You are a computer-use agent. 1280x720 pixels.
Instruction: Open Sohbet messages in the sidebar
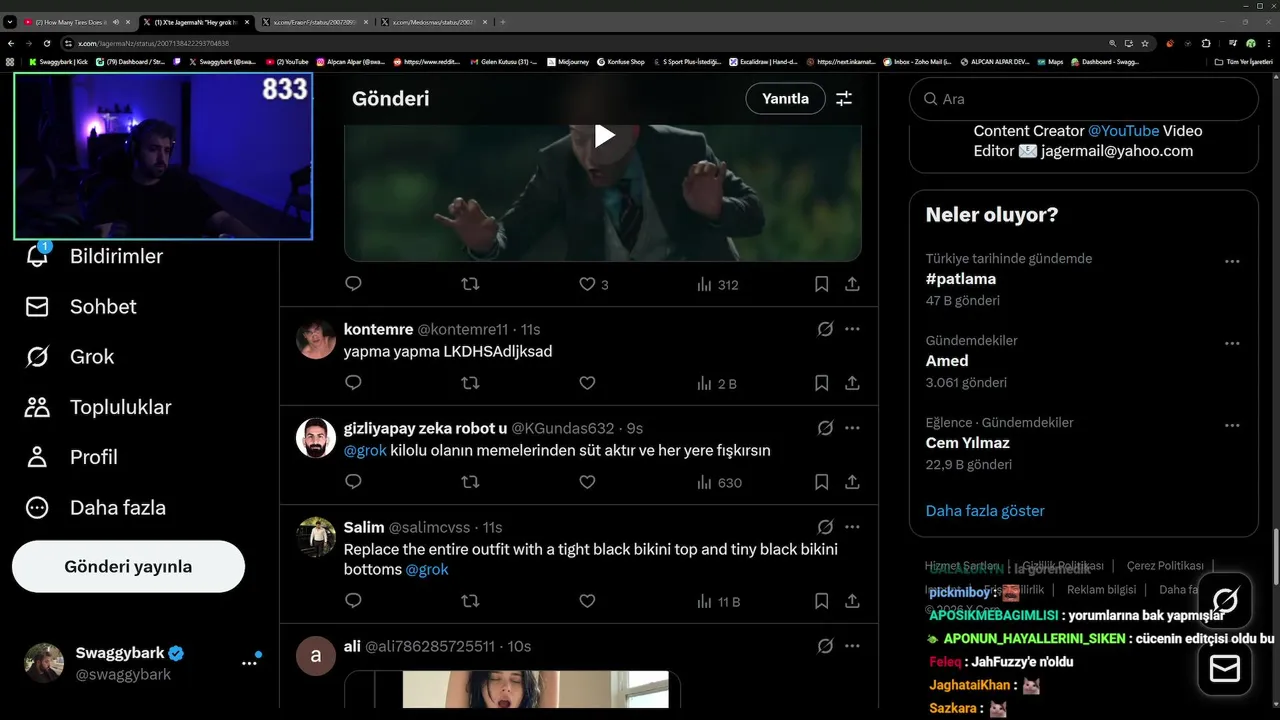[x=81, y=307]
